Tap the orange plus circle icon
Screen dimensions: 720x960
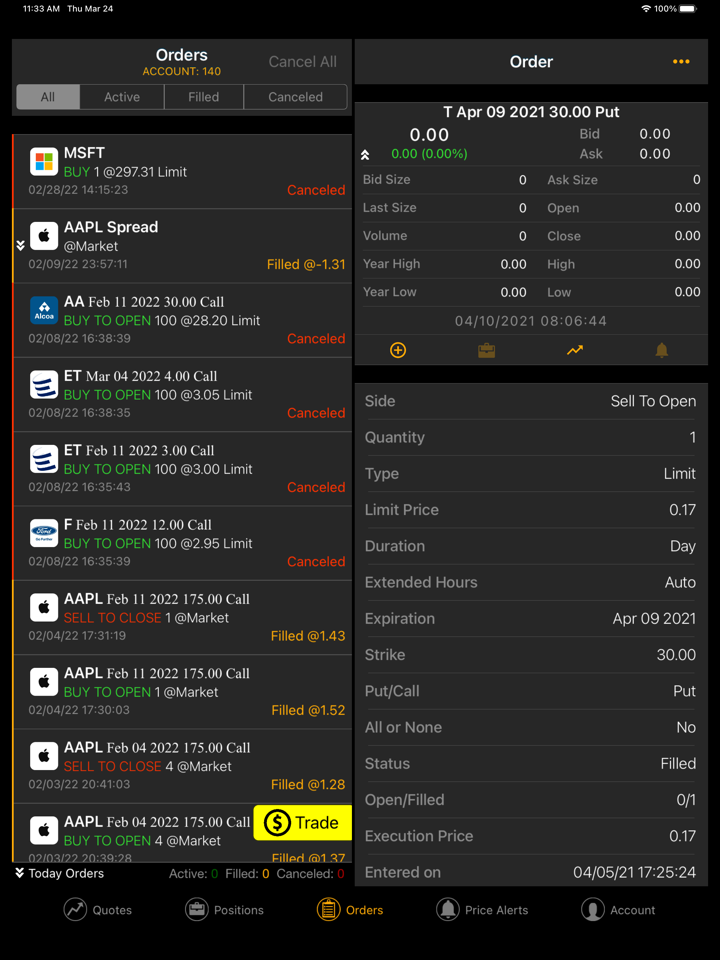click(398, 350)
